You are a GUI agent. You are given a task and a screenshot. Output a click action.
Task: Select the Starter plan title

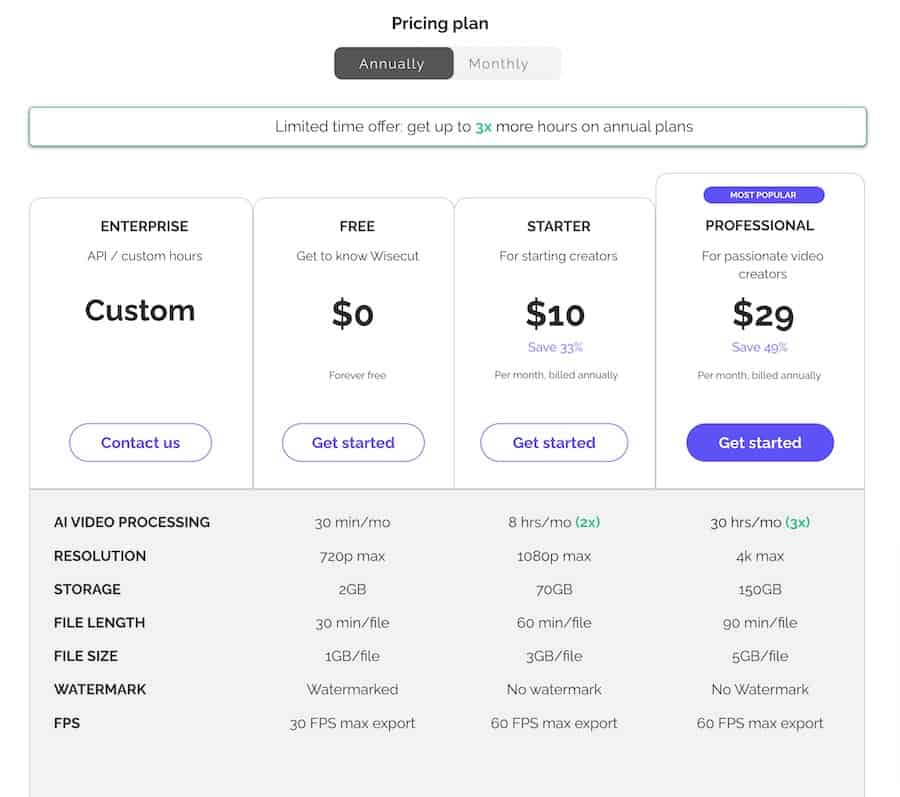558,226
